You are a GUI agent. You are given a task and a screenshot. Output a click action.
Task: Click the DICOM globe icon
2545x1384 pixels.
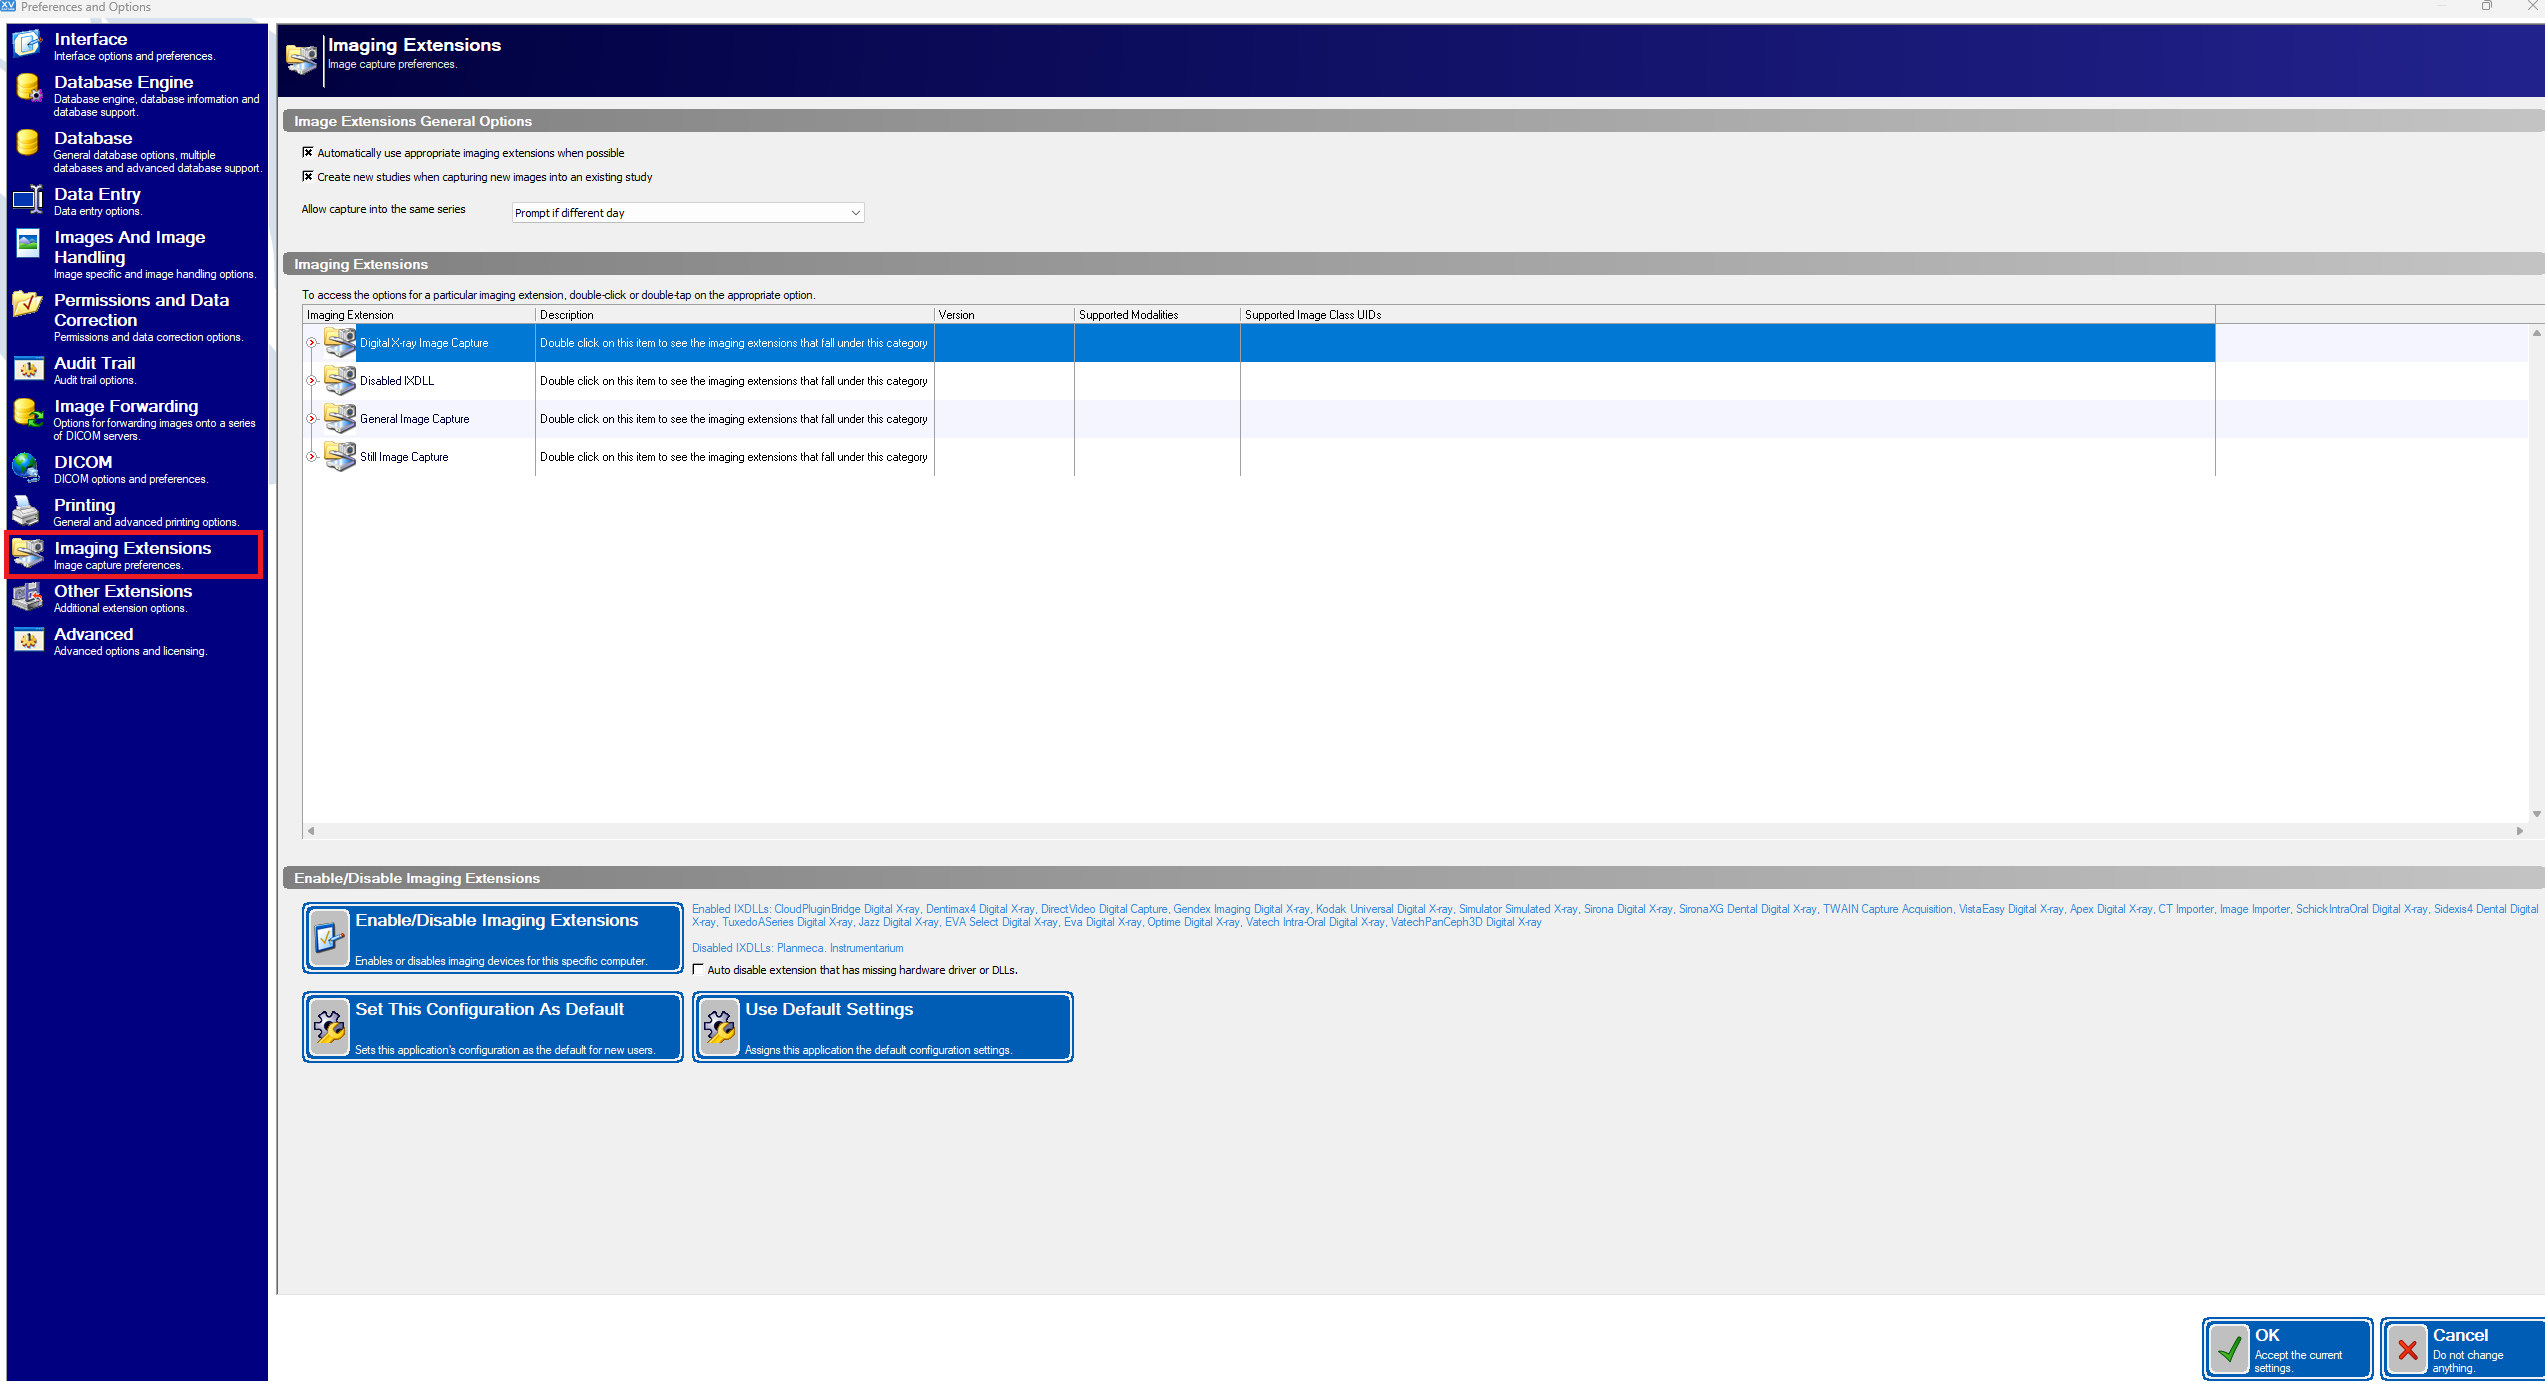pos(27,467)
